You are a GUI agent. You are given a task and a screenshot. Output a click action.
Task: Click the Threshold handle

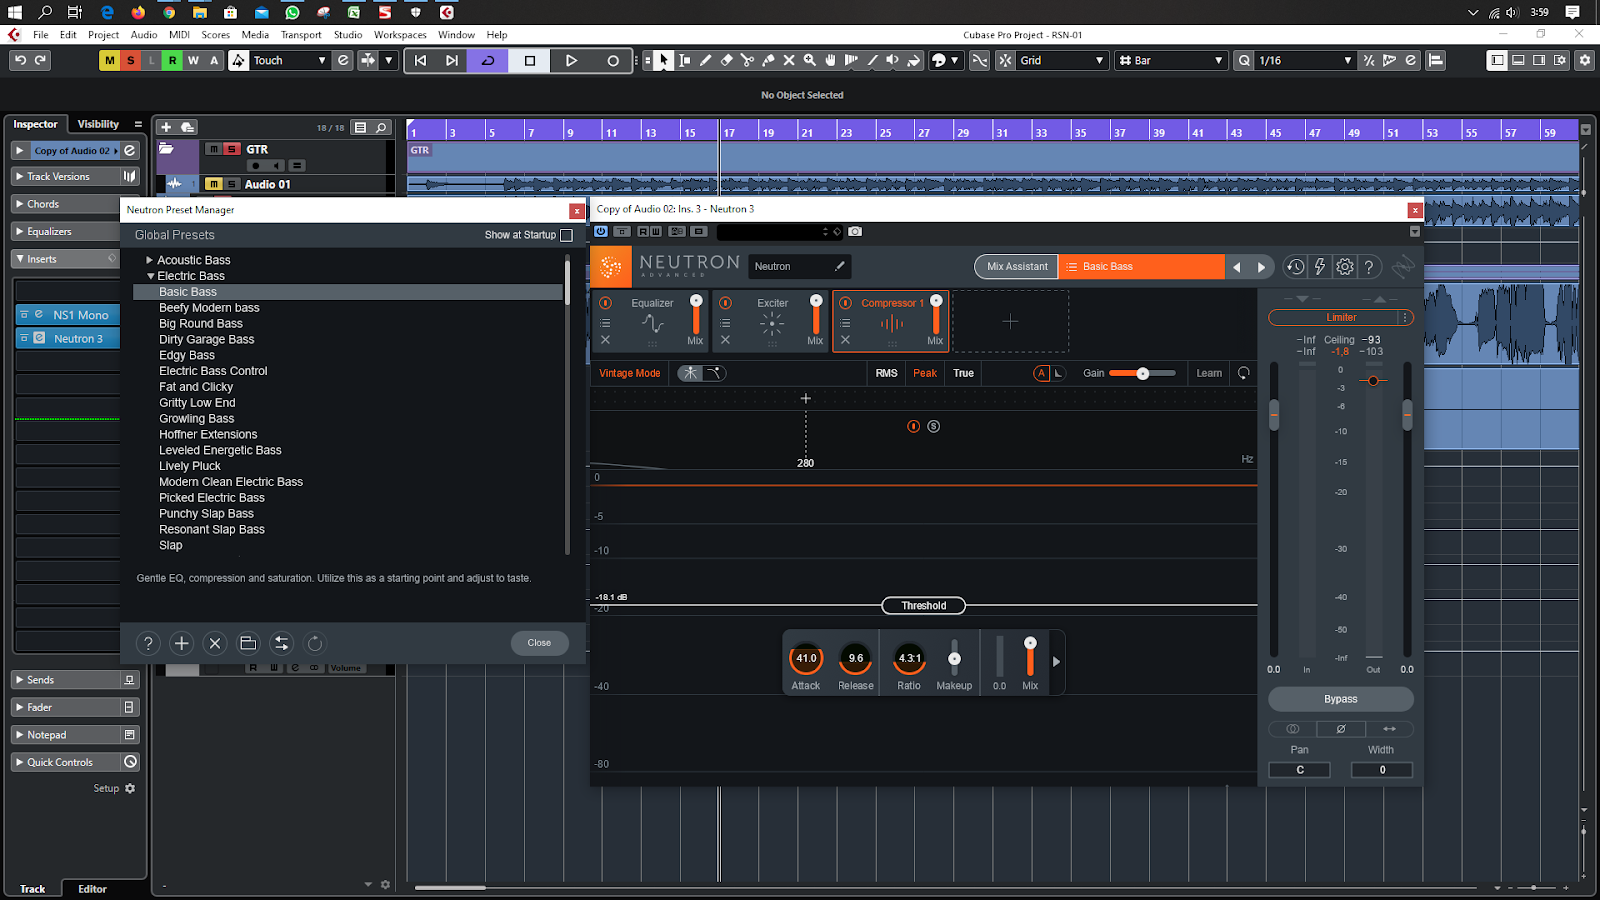pyautogui.click(x=923, y=606)
